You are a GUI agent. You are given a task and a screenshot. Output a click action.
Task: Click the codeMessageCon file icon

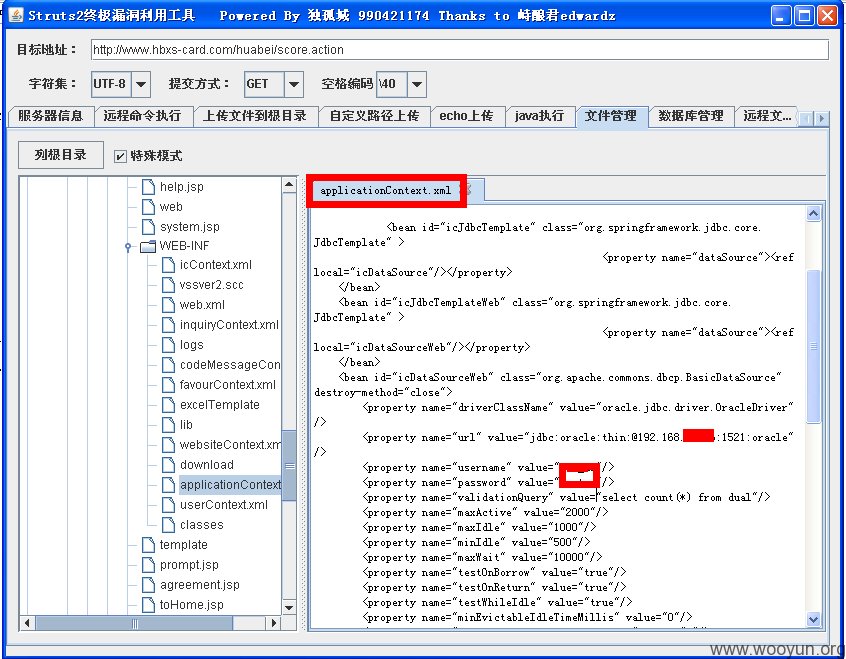pyautogui.click(x=168, y=365)
